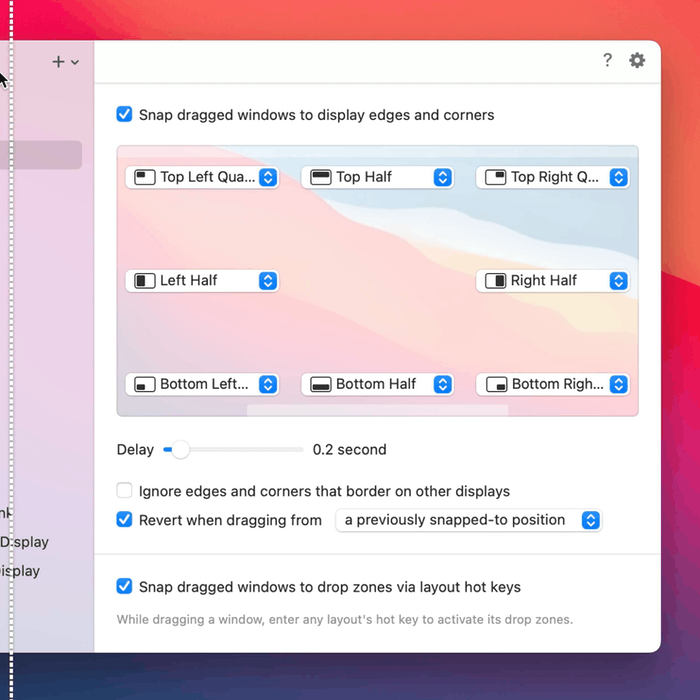This screenshot has width=700, height=700.
Task: Click the Right Half layout icon
Action: pyautogui.click(x=496, y=281)
